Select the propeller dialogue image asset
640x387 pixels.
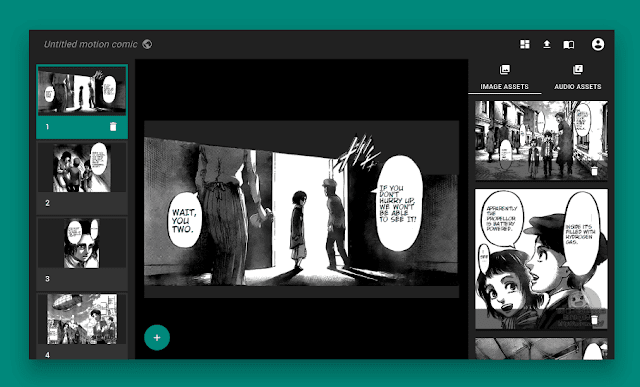tap(541, 259)
